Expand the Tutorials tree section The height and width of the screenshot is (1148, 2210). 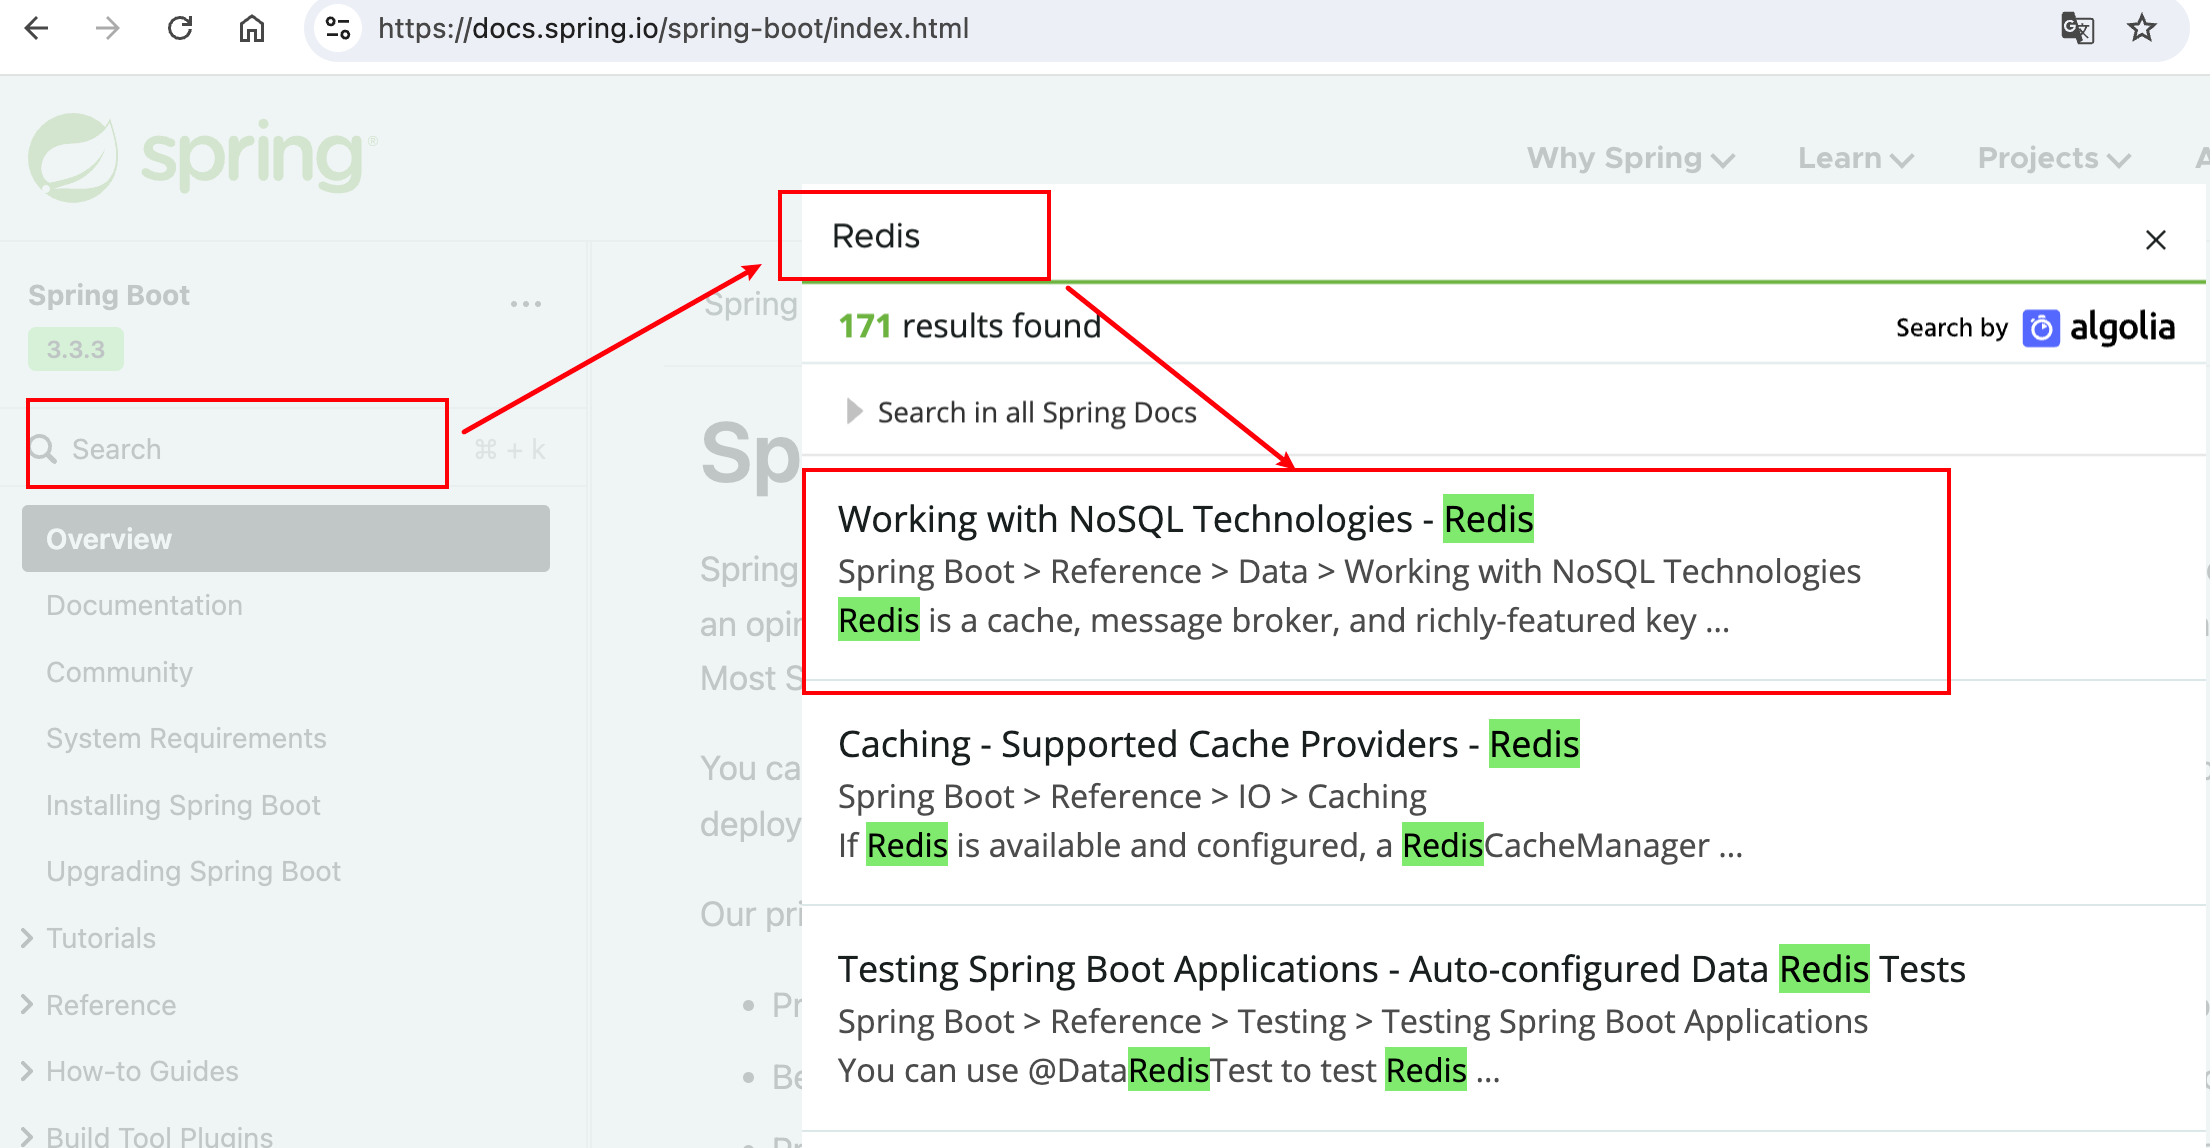[x=27, y=938]
